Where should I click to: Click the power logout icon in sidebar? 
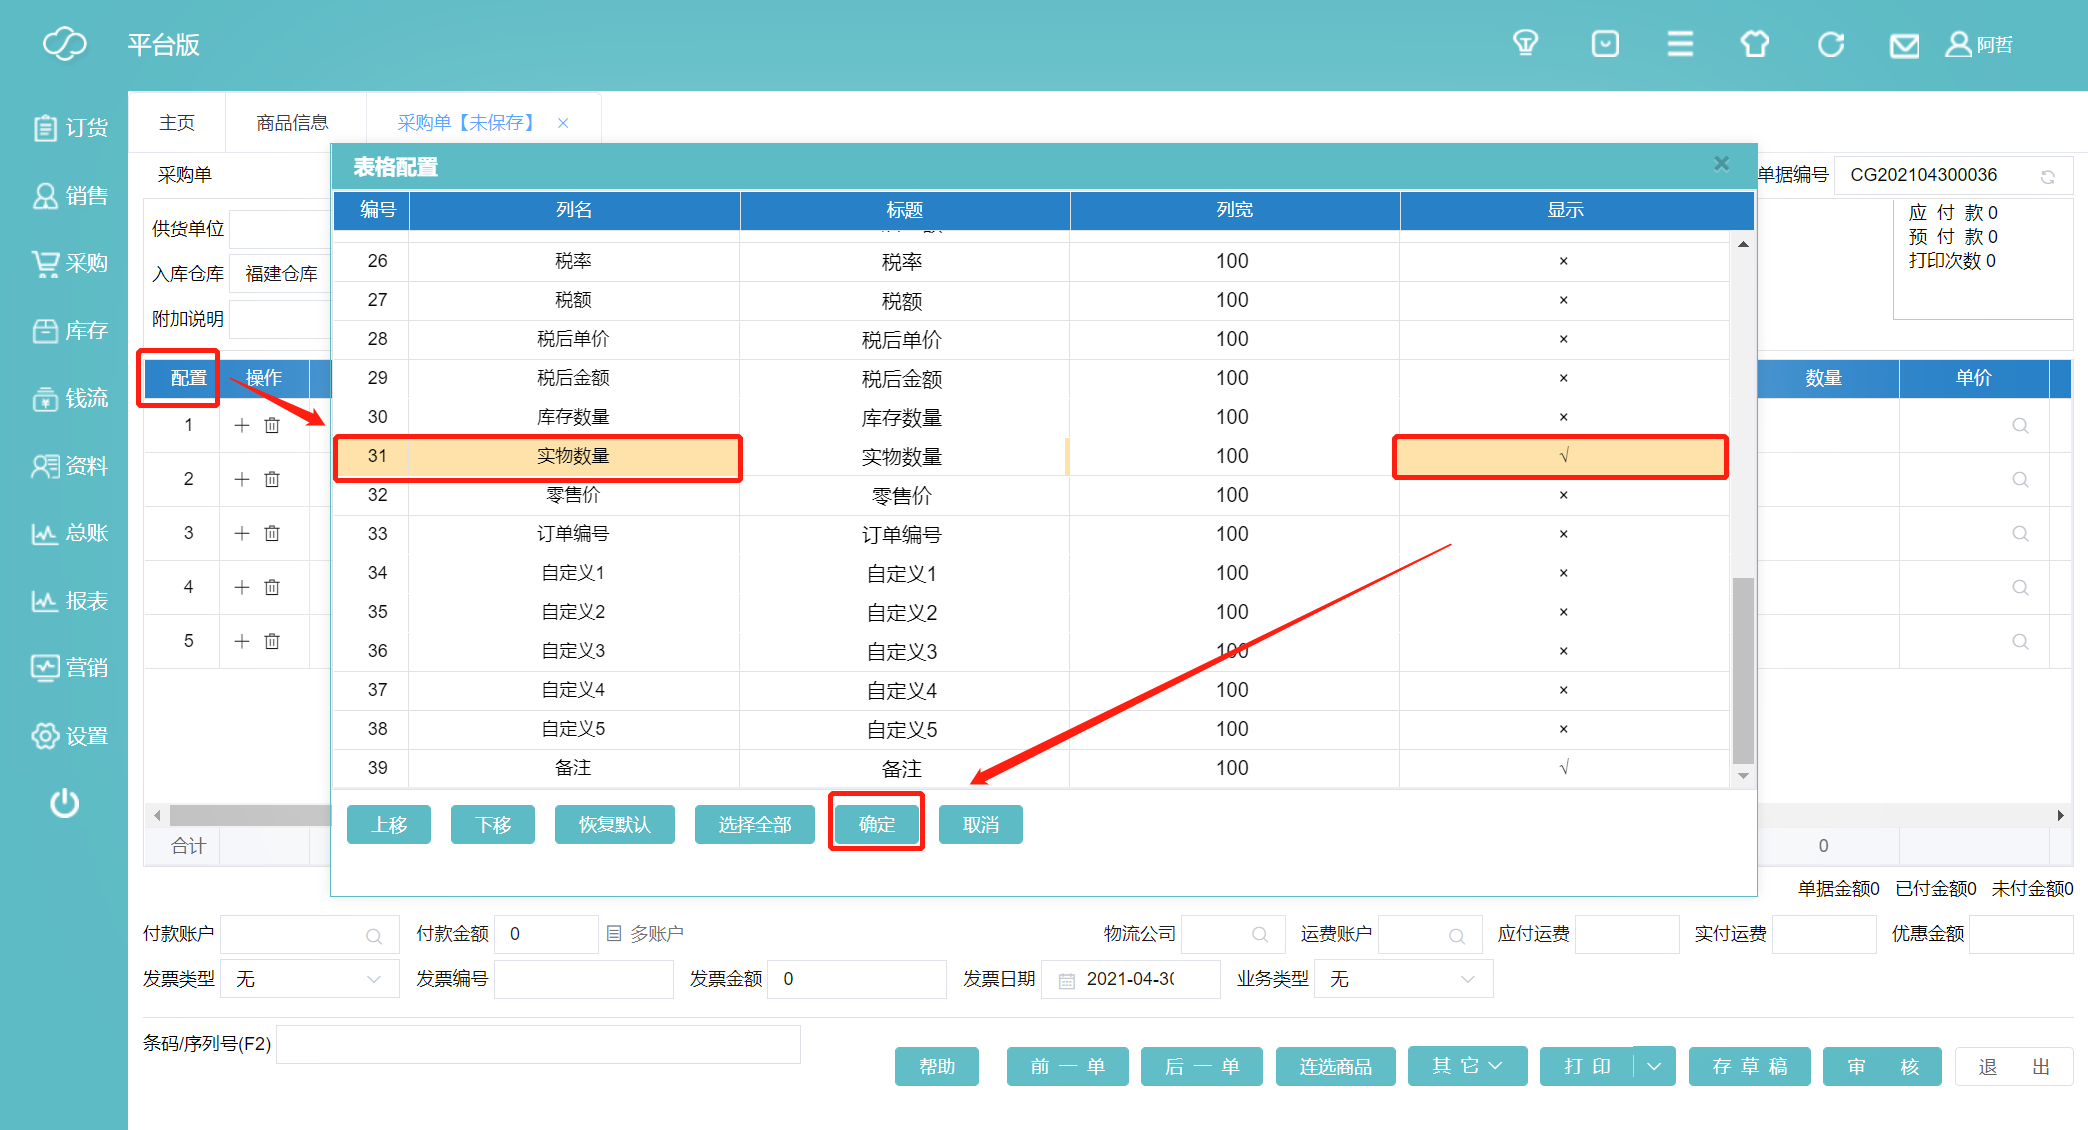point(65,803)
